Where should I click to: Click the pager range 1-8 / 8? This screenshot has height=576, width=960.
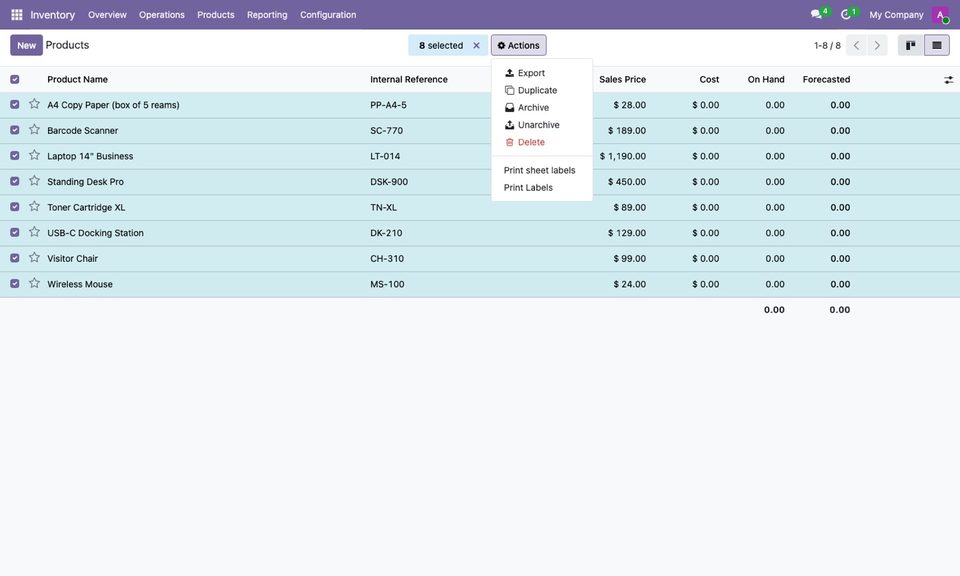tap(827, 45)
